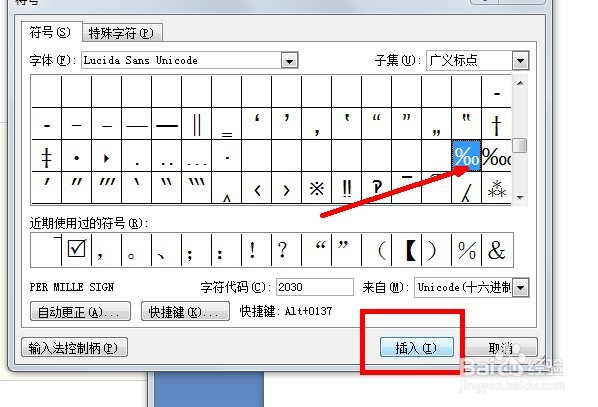This screenshot has height=407, width=598.
Task: Choose the double exclamation mark ‼
Action: [347, 188]
